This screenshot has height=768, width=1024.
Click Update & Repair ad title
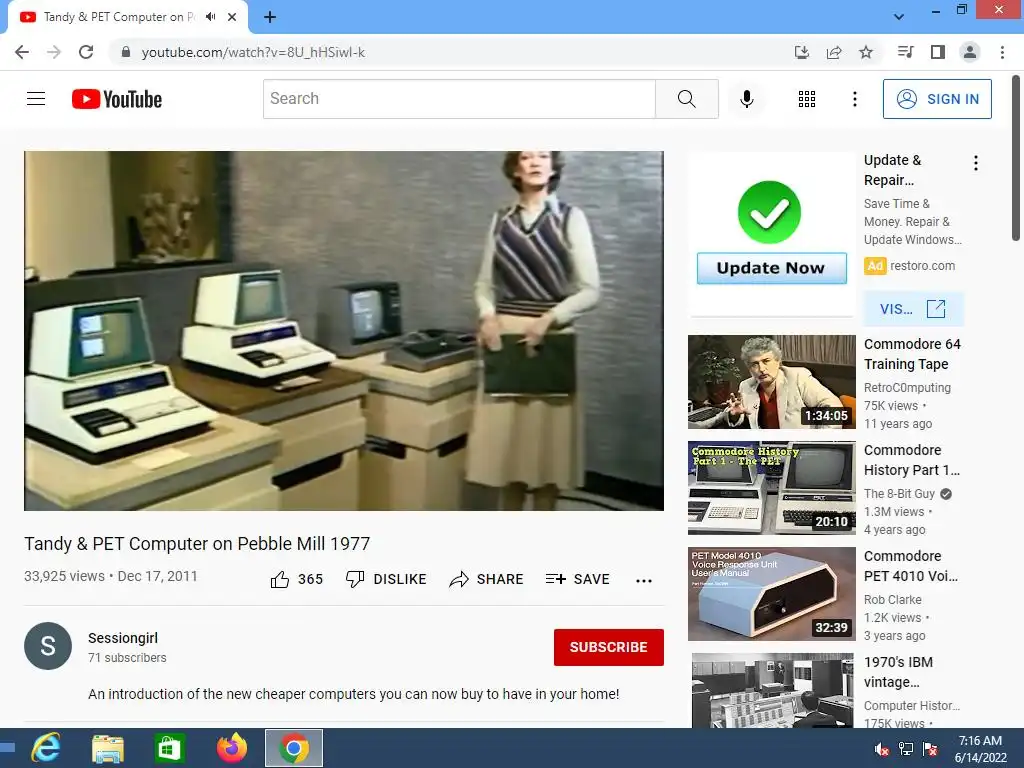[x=892, y=170]
